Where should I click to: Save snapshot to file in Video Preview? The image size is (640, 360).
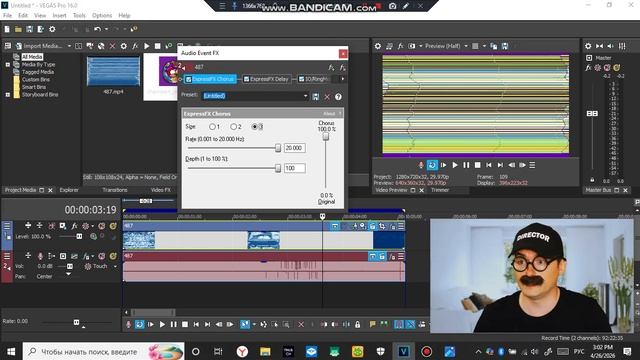(505, 46)
